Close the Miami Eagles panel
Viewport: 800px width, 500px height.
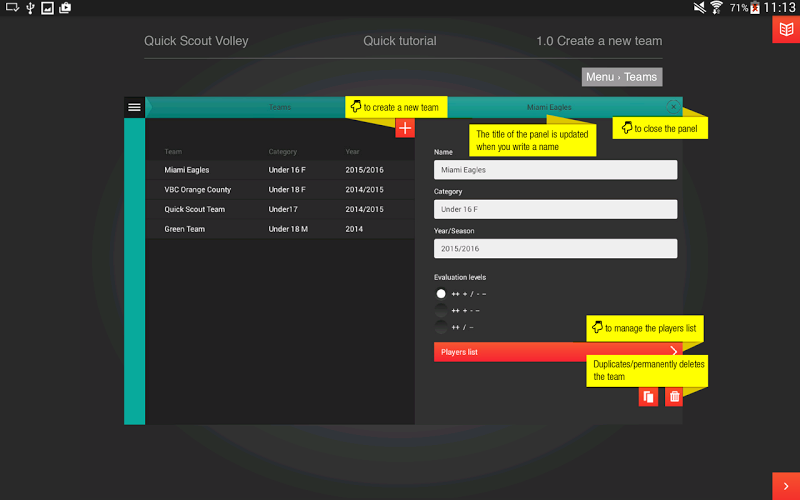[673, 107]
